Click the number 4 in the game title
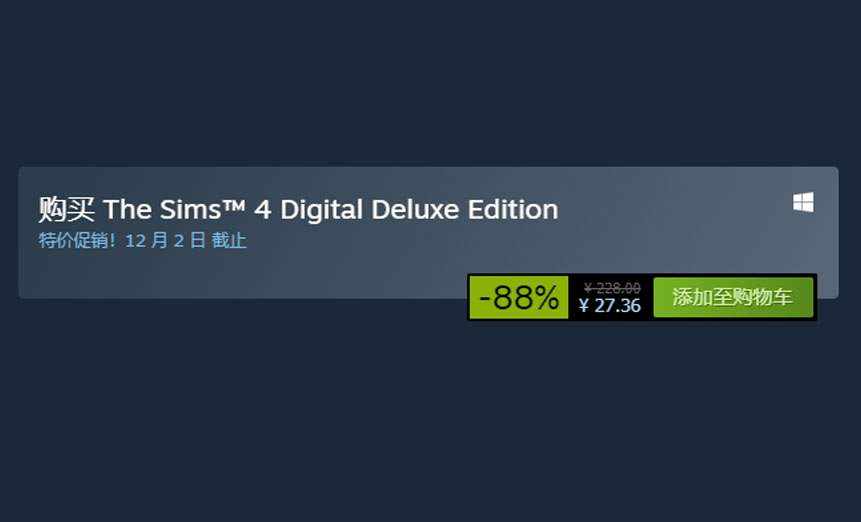Image resolution: width=861 pixels, height=522 pixels. click(262, 210)
